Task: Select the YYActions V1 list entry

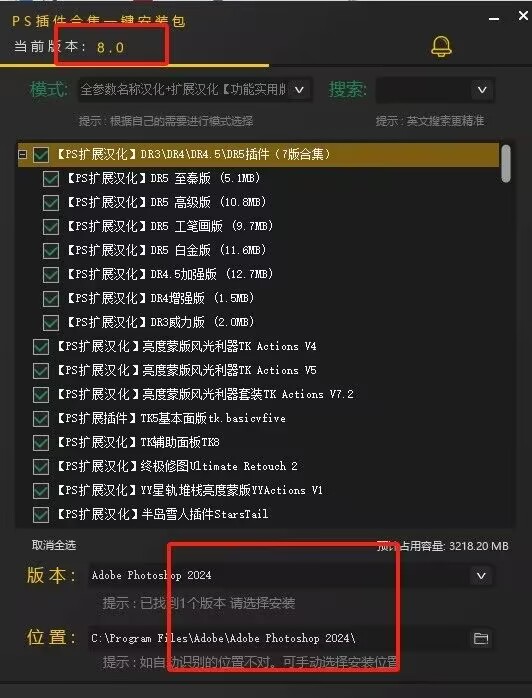Action: (x=190, y=490)
